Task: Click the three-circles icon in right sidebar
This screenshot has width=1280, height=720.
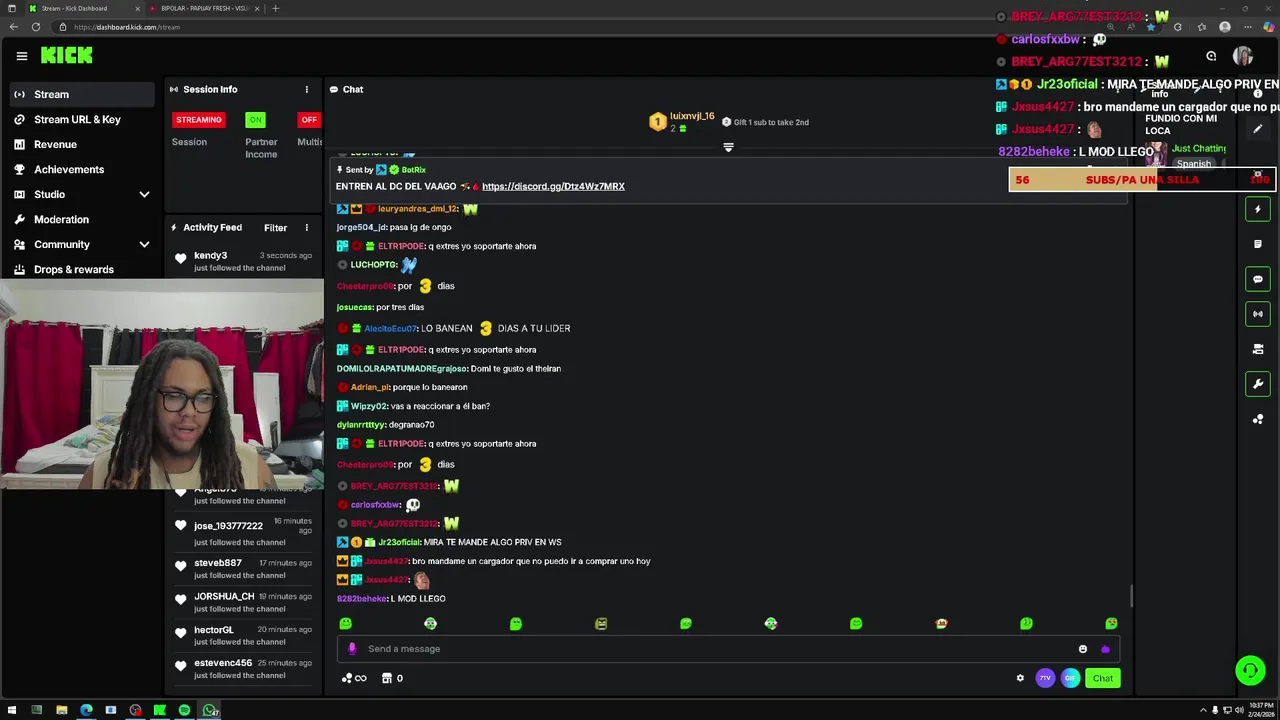Action: click(1258, 419)
